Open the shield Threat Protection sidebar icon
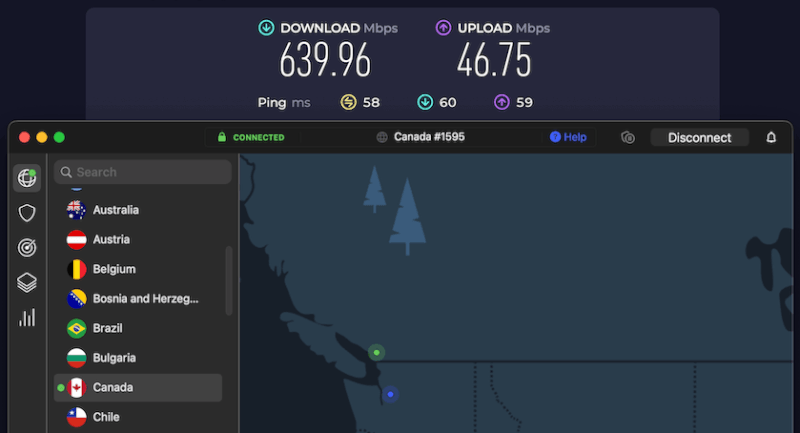The height and width of the screenshot is (433, 800). pos(27,213)
